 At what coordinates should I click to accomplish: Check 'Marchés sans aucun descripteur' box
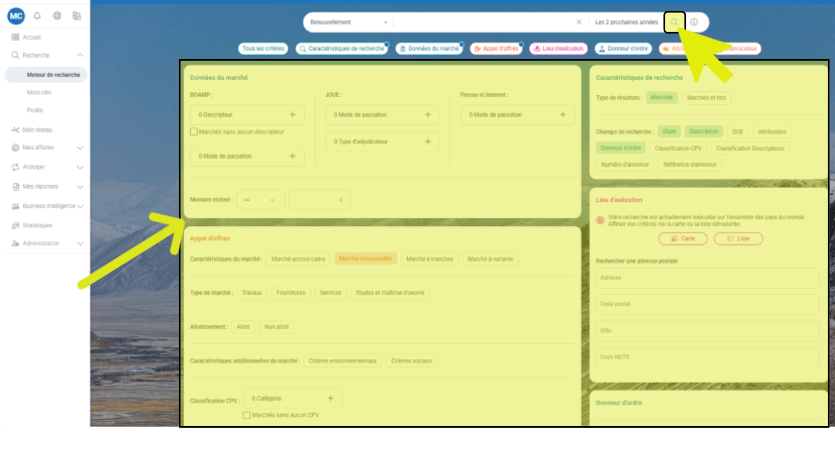pos(194,131)
